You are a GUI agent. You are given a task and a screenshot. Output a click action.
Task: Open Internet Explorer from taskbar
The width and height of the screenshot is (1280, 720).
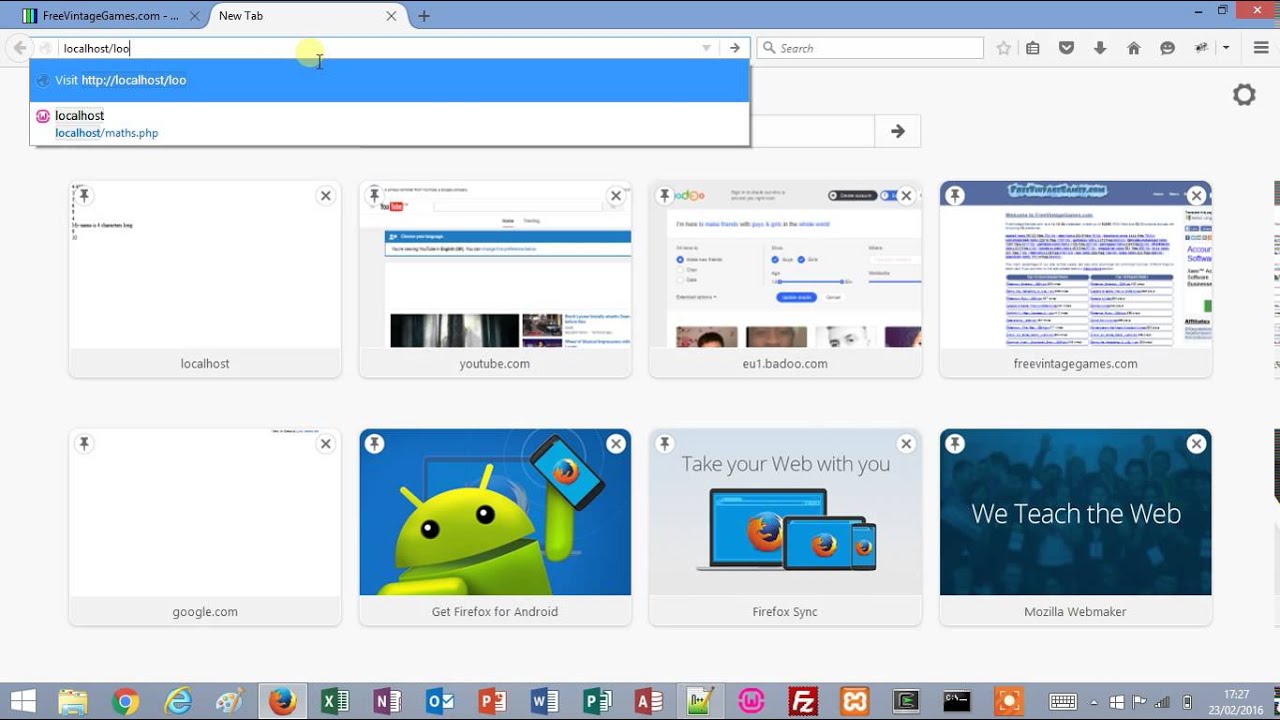tap(178, 702)
